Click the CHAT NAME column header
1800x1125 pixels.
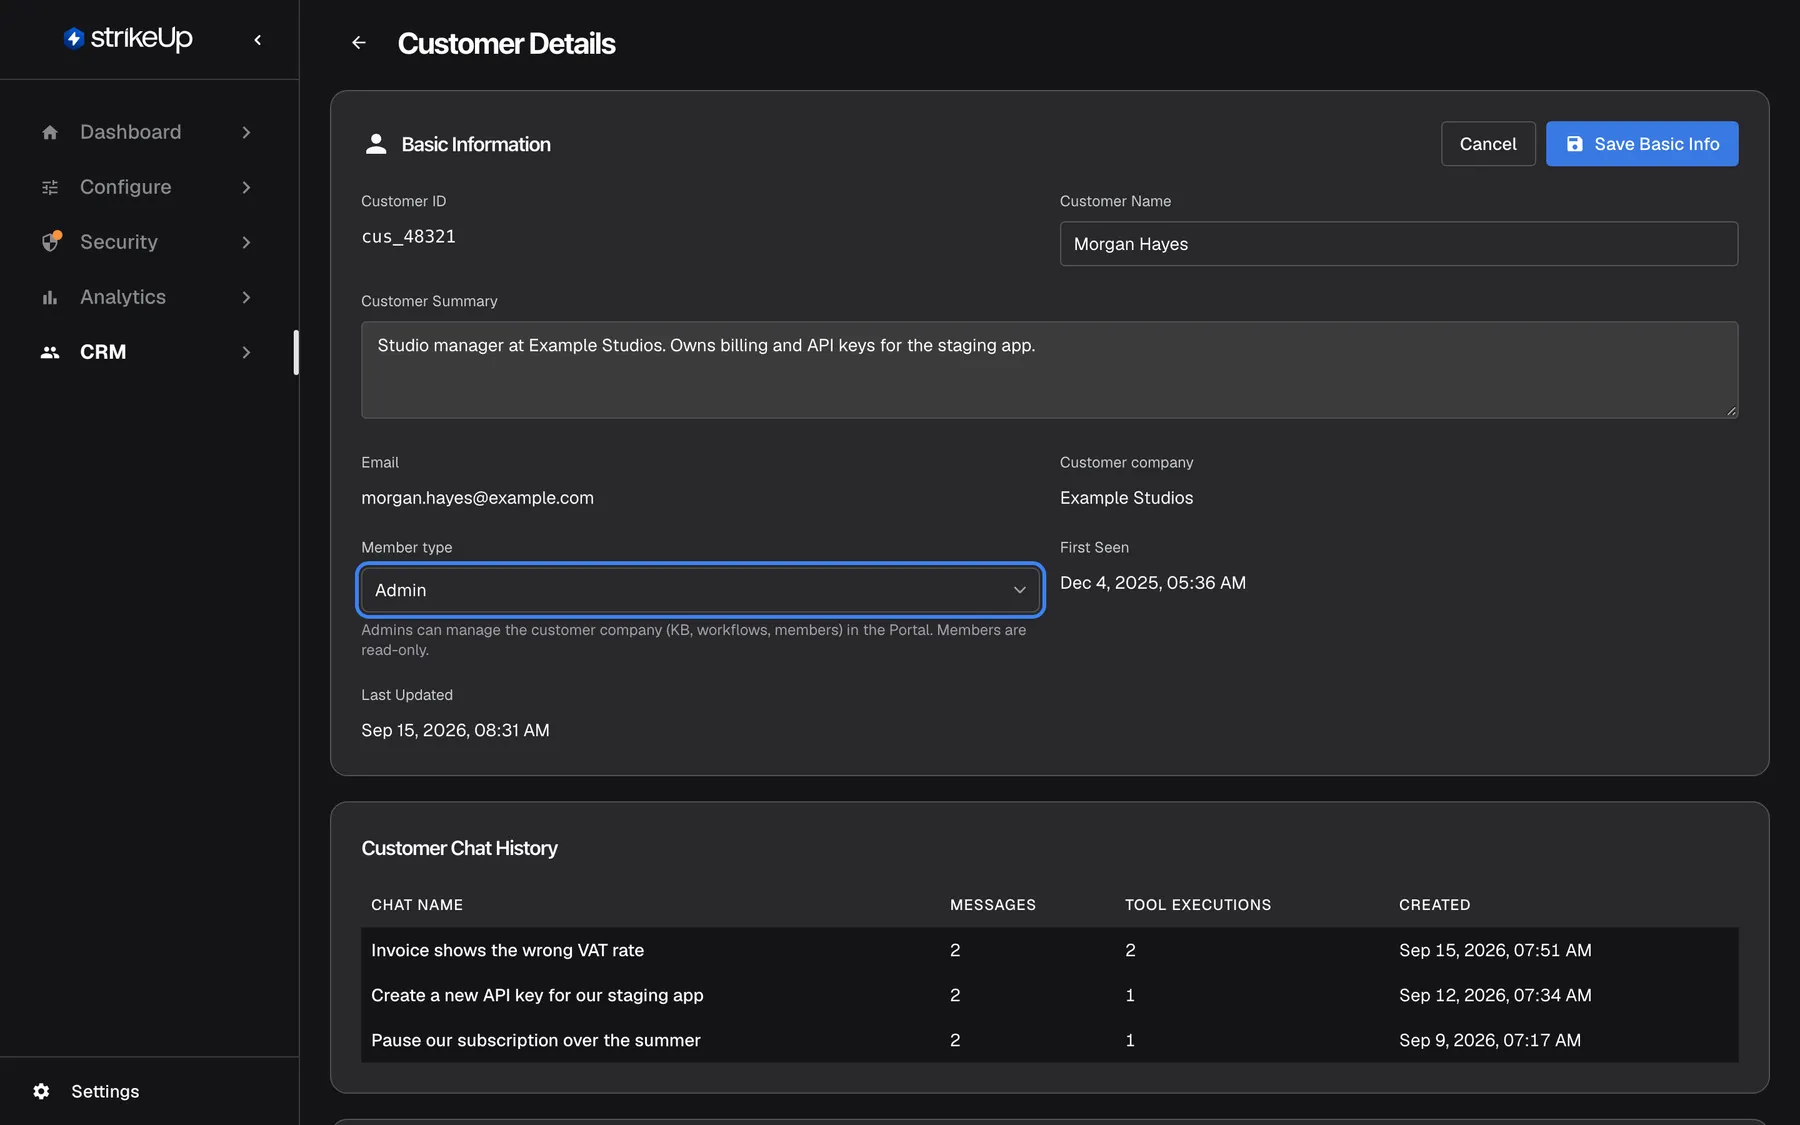click(417, 905)
